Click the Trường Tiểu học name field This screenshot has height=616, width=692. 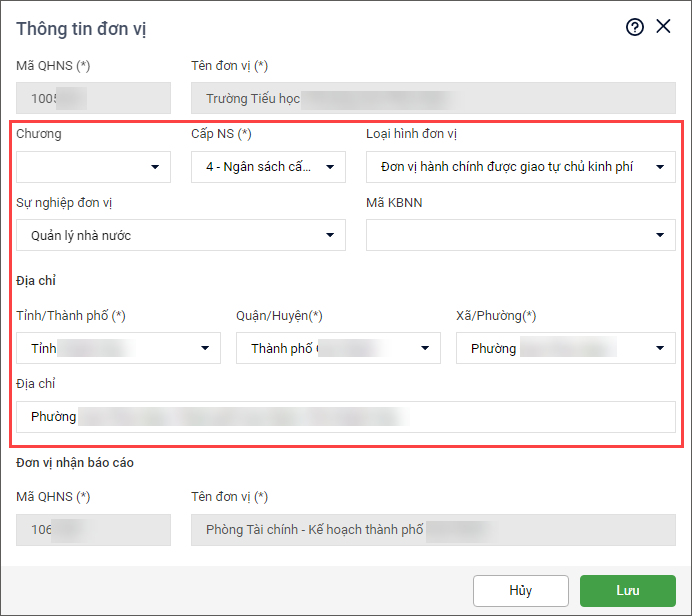tap(433, 98)
